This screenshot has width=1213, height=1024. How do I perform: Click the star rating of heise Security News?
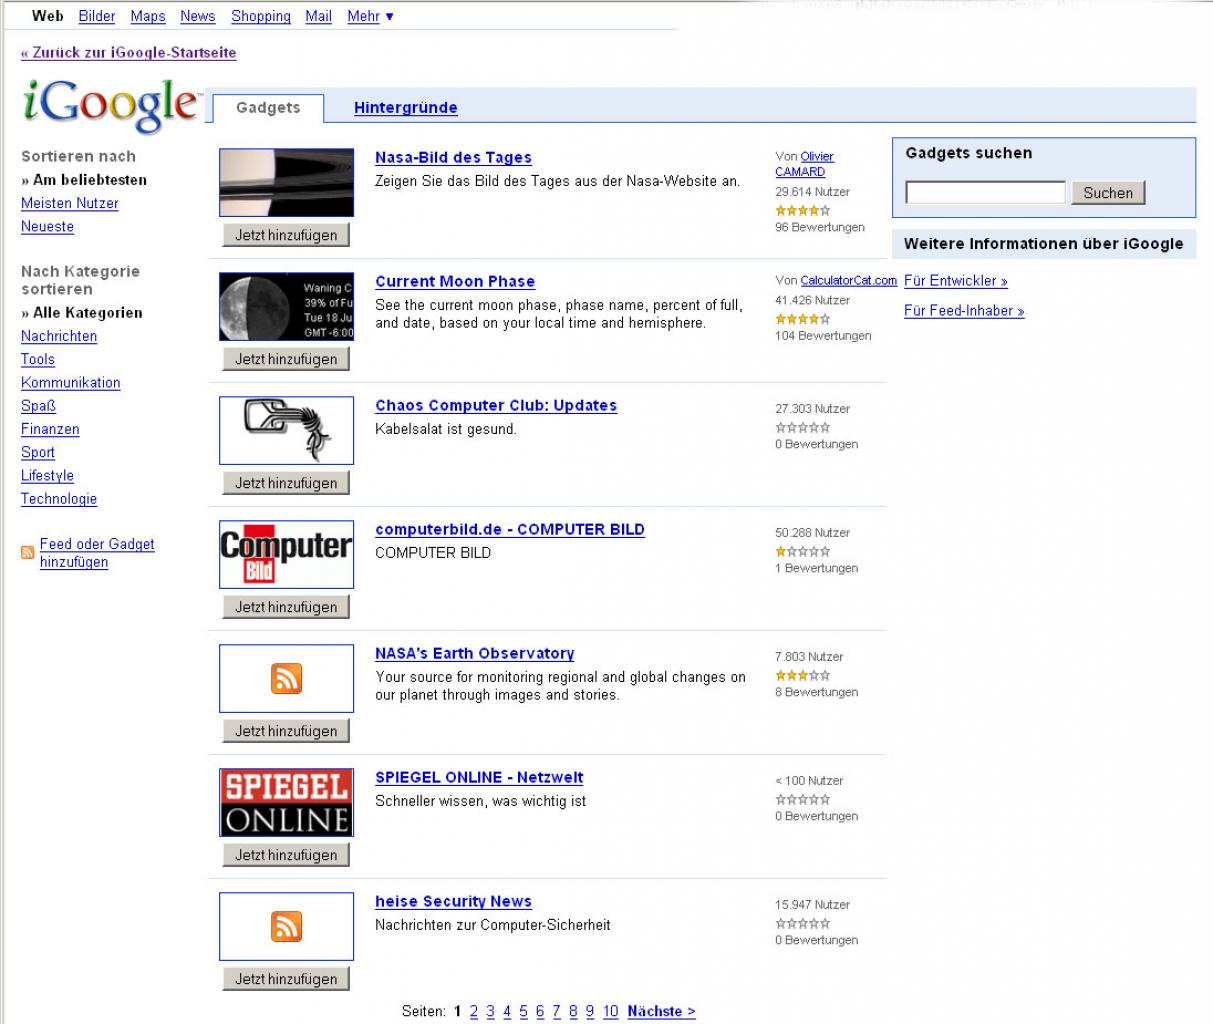(x=803, y=923)
